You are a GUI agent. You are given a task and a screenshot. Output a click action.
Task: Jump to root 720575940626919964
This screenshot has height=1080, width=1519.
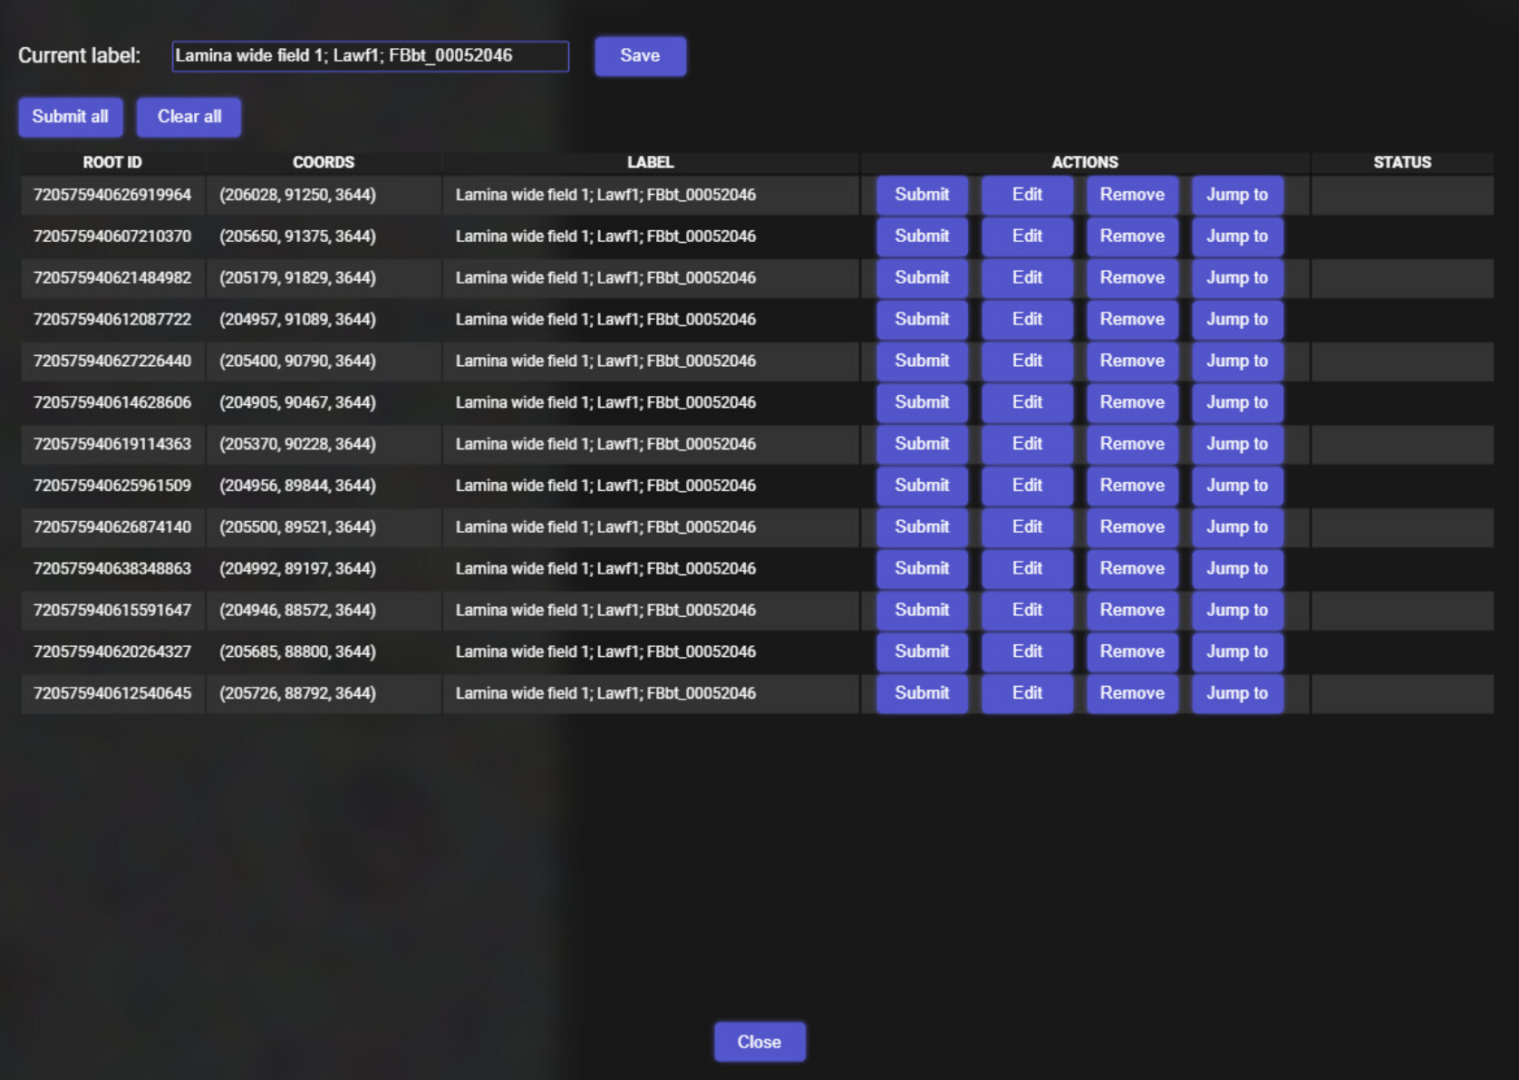click(x=1237, y=195)
